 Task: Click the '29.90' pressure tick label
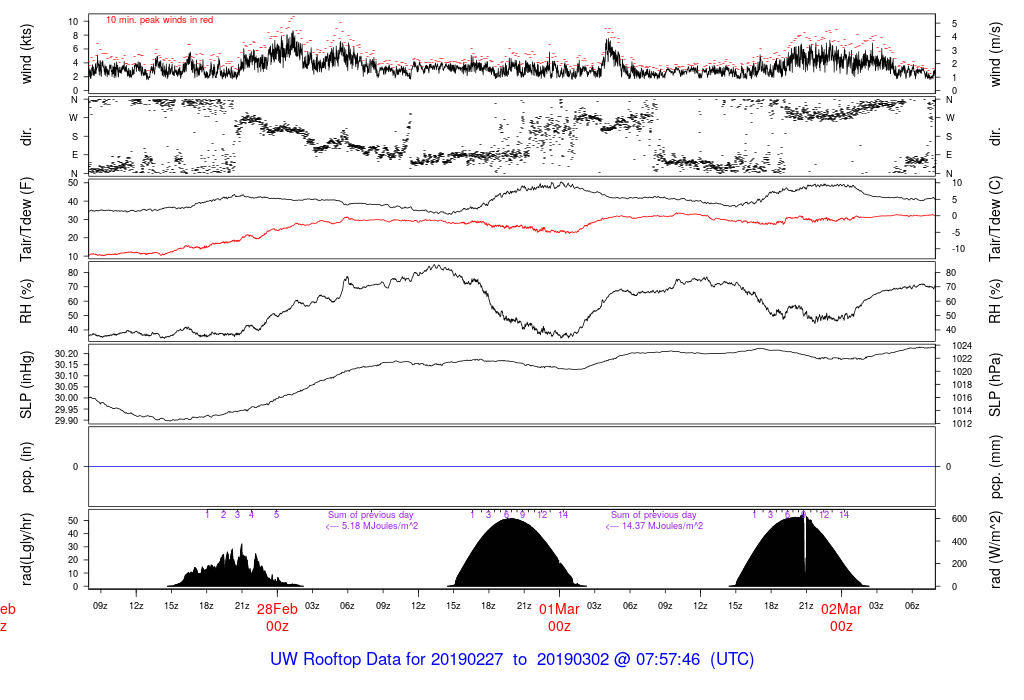pyautogui.click(x=66, y=421)
